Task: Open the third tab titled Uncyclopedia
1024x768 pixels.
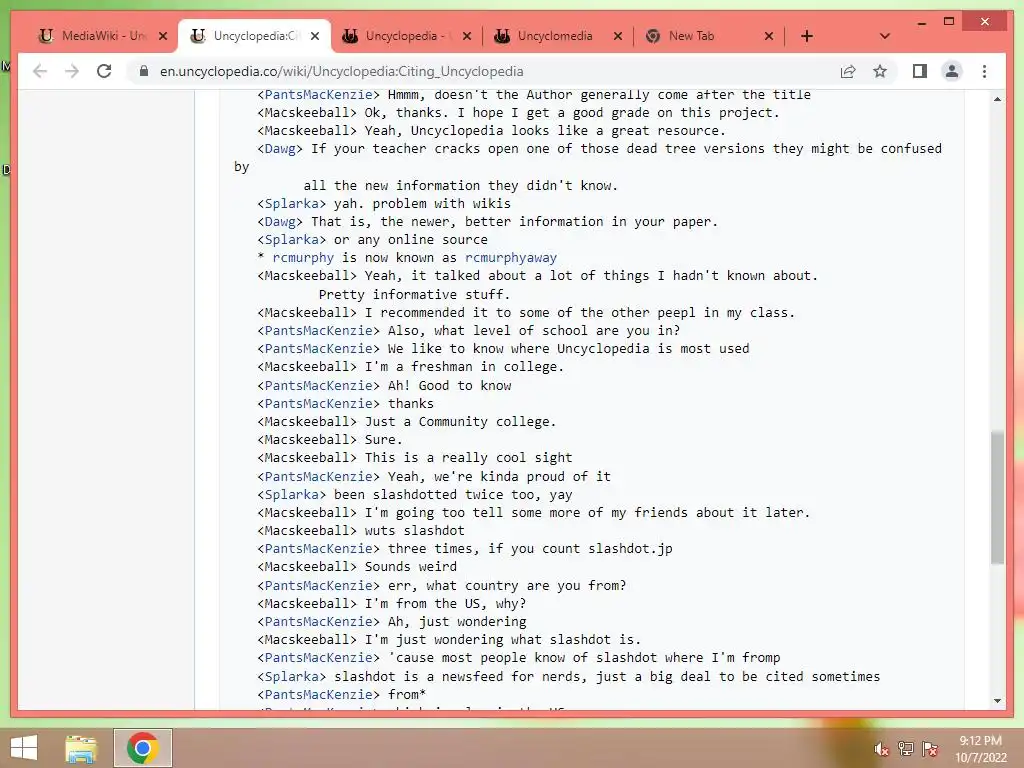Action: (405, 36)
